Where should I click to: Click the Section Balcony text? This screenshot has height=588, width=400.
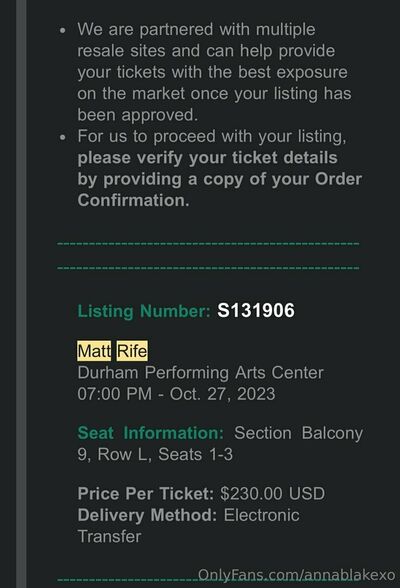tap(298, 433)
